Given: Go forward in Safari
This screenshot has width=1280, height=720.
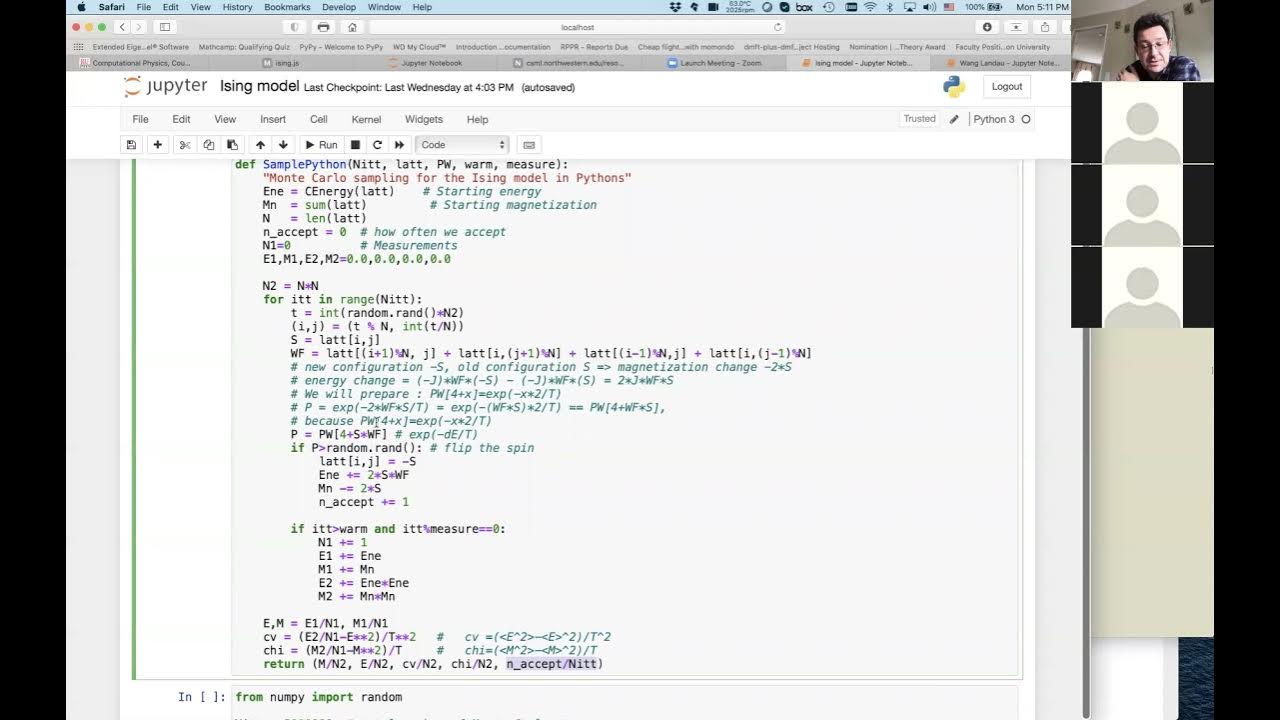Looking at the screenshot, I should [x=140, y=27].
